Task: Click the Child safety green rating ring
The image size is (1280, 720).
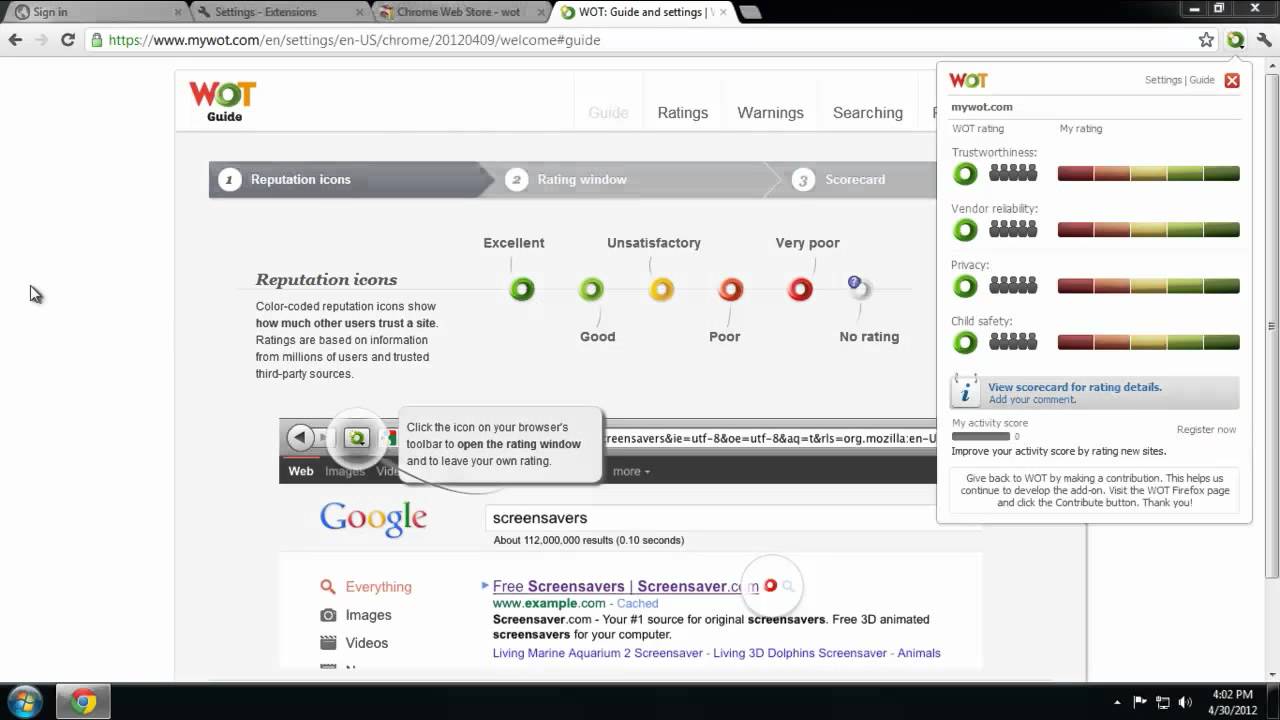Action: [965, 342]
